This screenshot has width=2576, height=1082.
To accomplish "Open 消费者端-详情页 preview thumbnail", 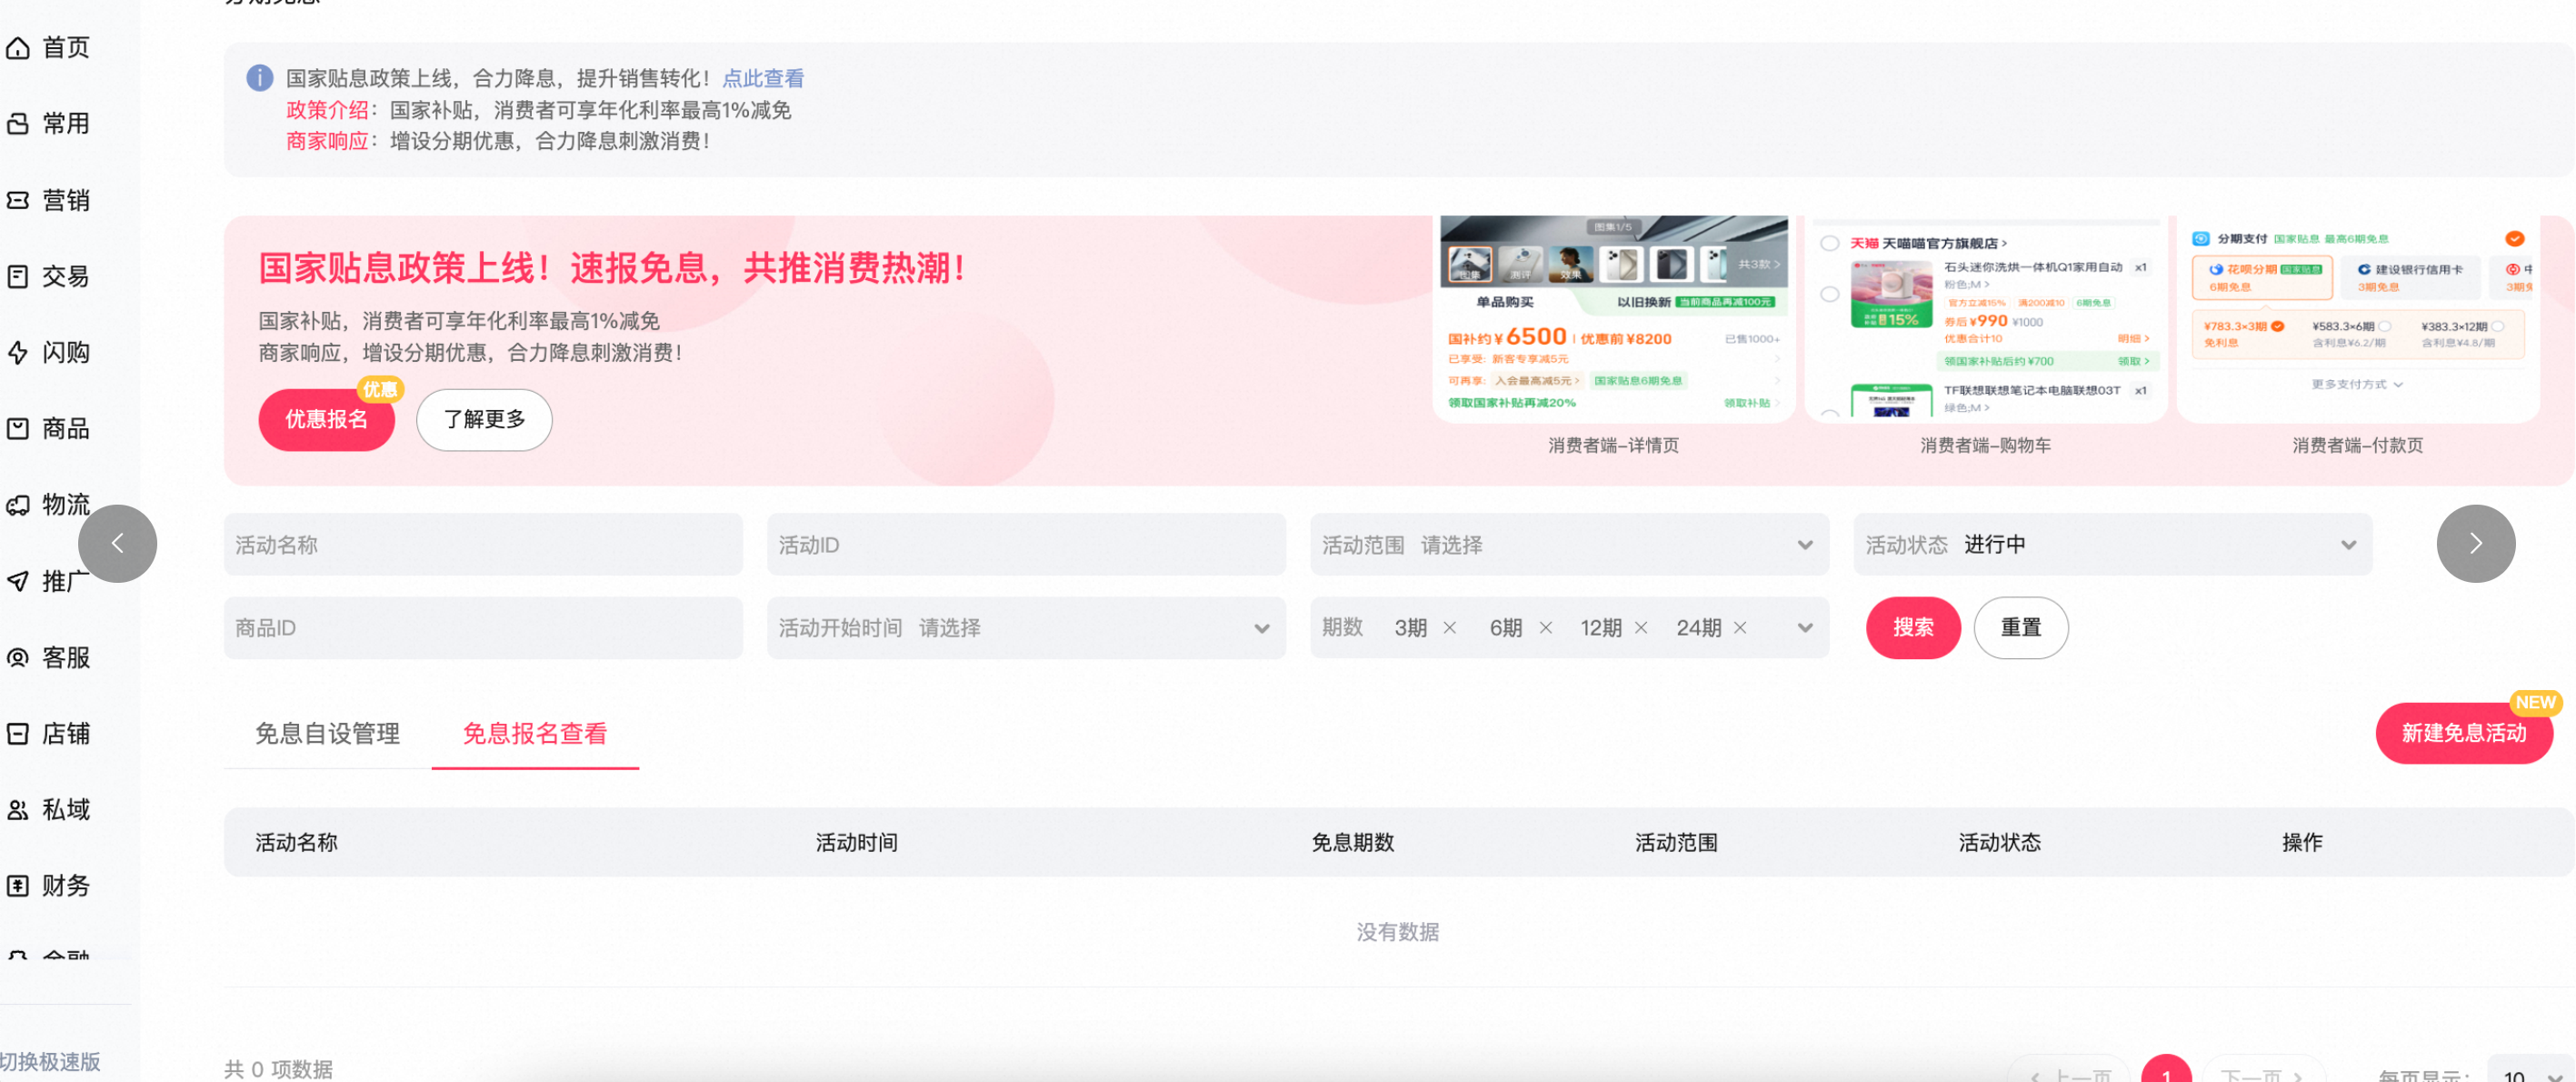I will [1614, 319].
